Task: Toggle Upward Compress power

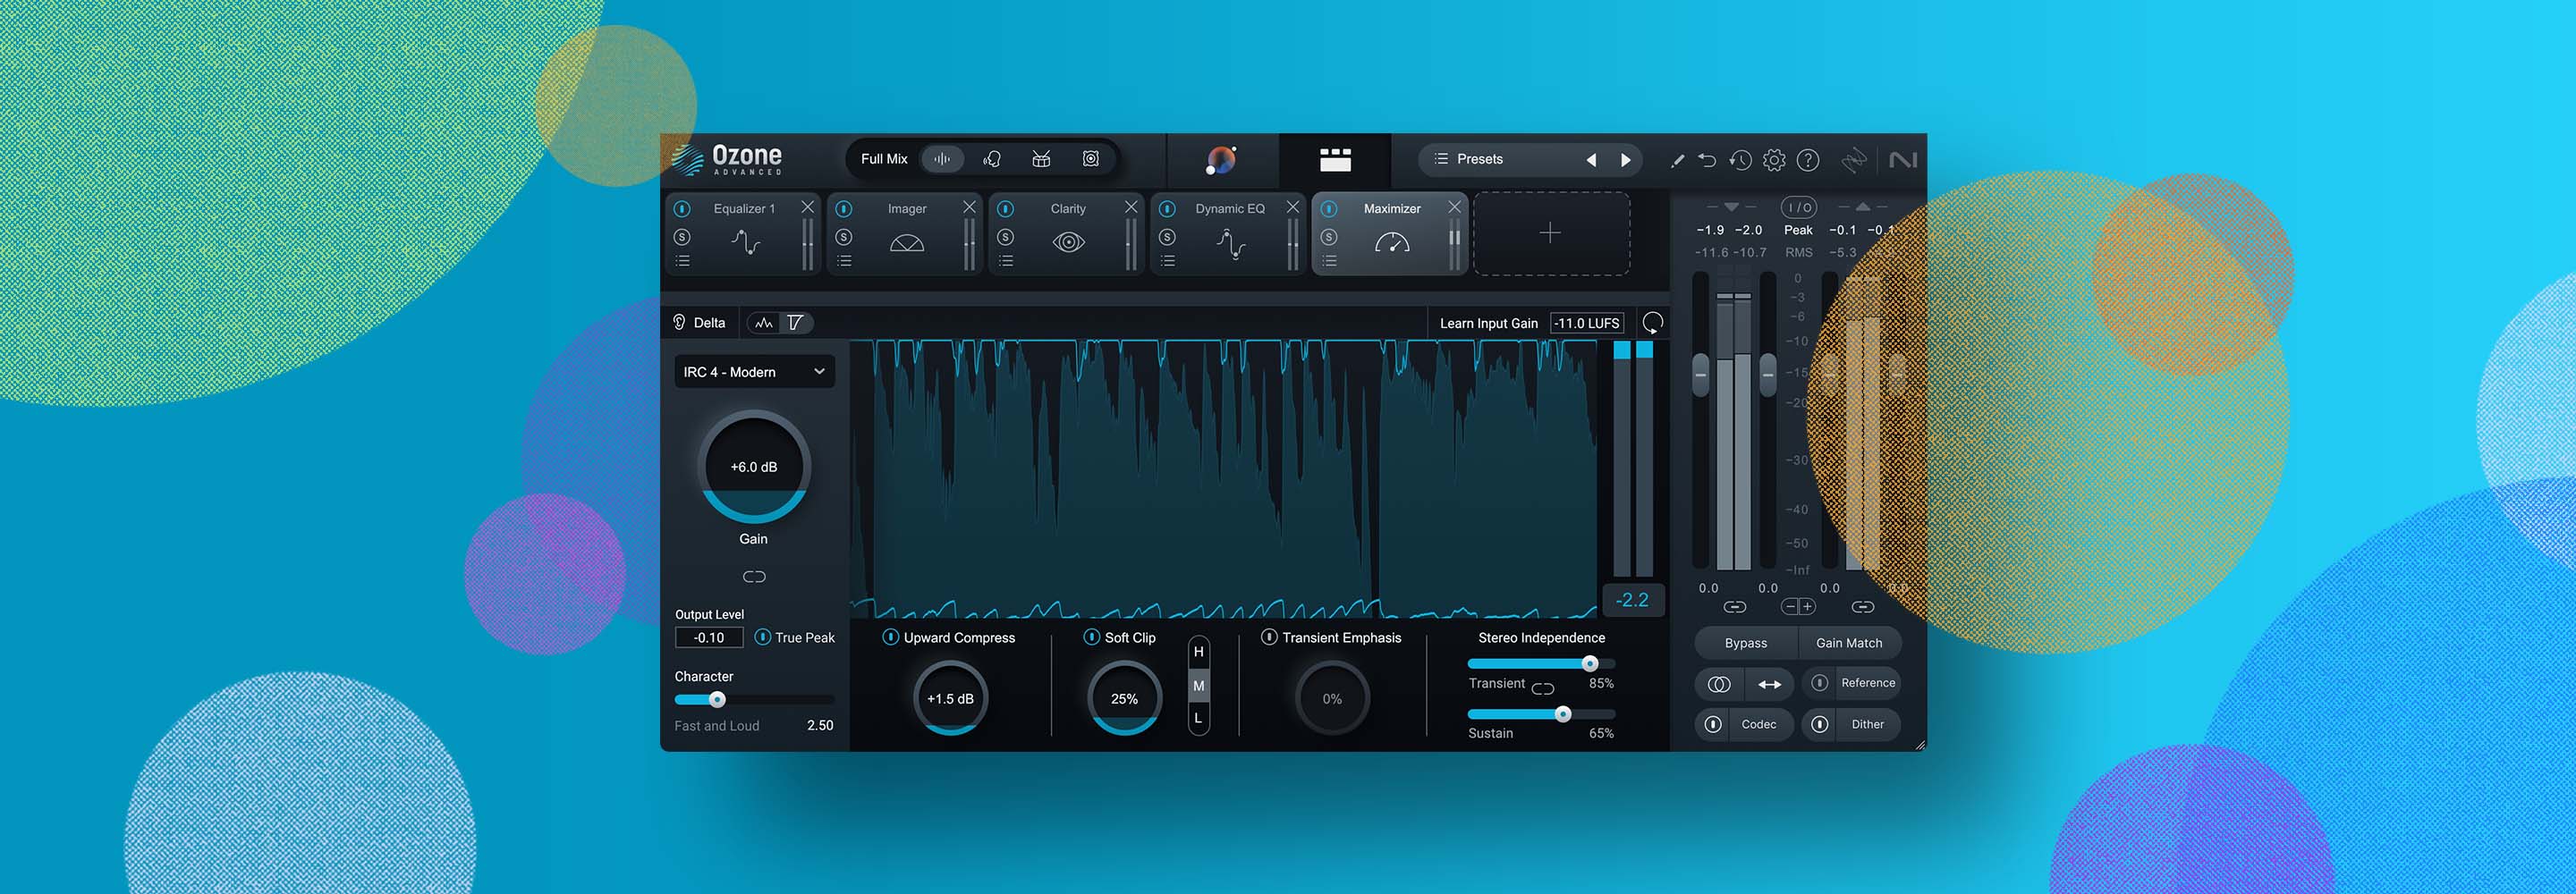Action: point(890,637)
